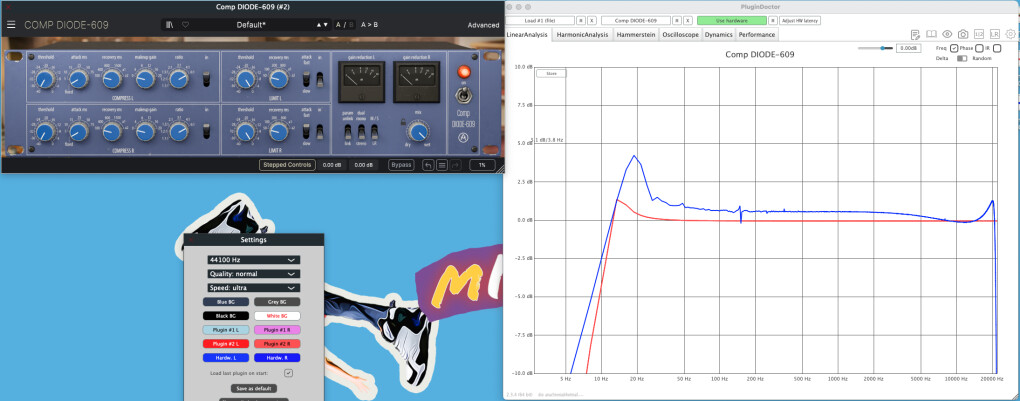1020x401 pixels.
Task: Flip the M/S – L/R switch
Action: (x=375, y=132)
